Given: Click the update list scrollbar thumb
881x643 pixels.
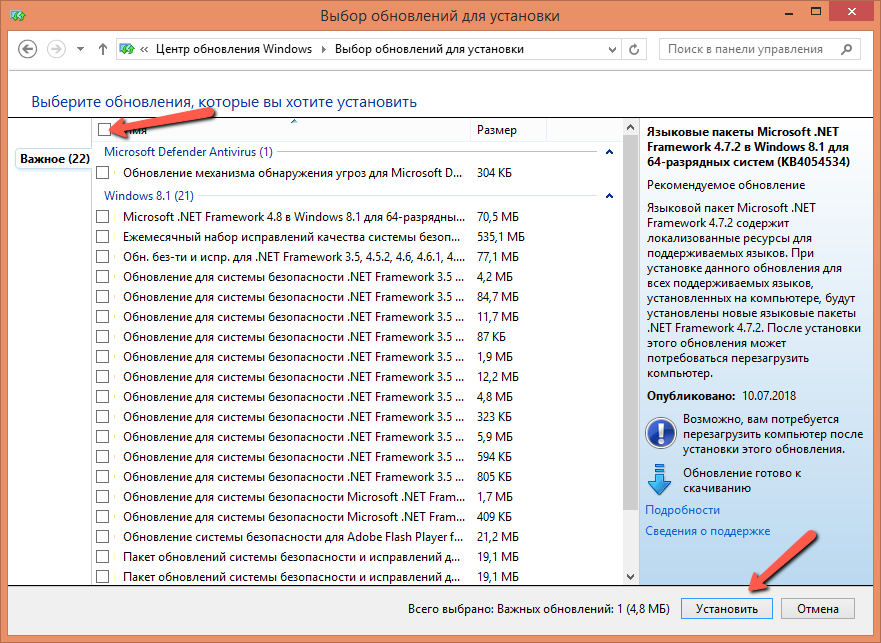Looking at the screenshot, I should [630, 322].
